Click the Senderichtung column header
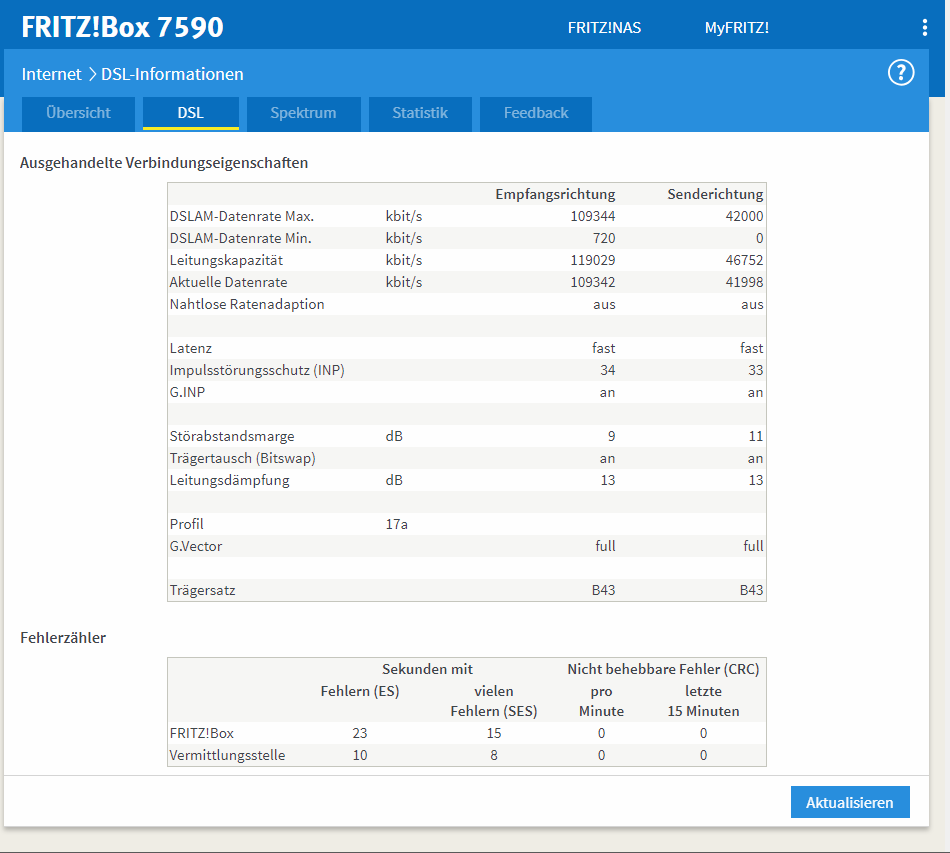 pos(715,194)
